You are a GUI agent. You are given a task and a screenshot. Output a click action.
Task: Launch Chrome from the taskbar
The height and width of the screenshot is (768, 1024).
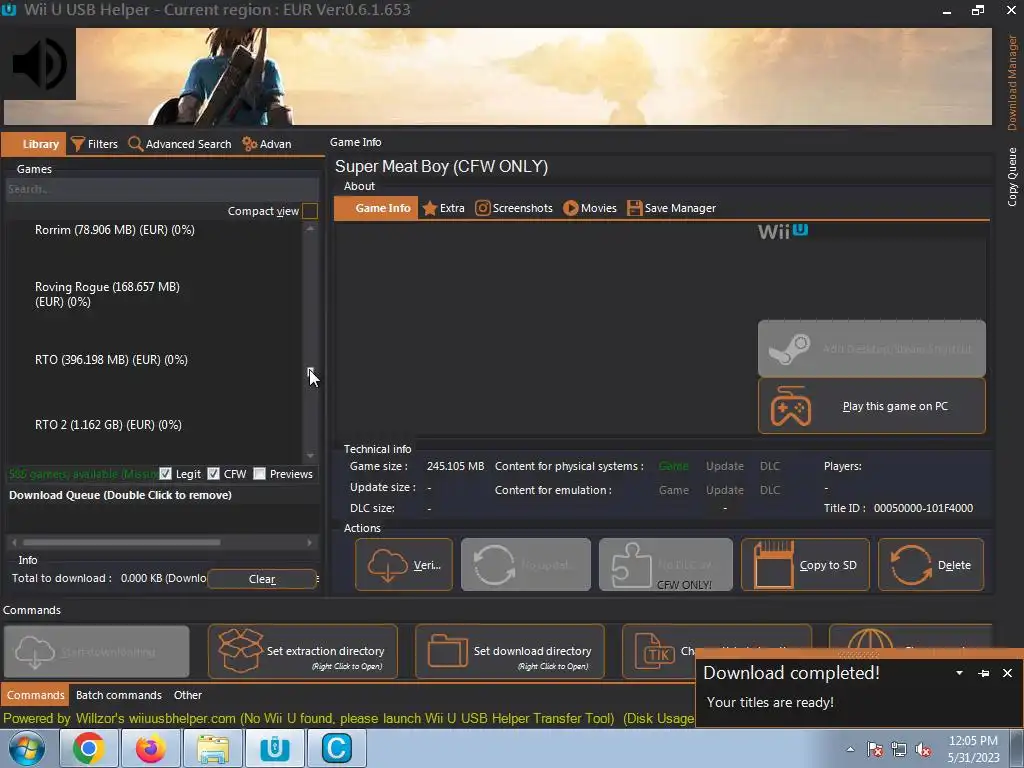(88, 748)
